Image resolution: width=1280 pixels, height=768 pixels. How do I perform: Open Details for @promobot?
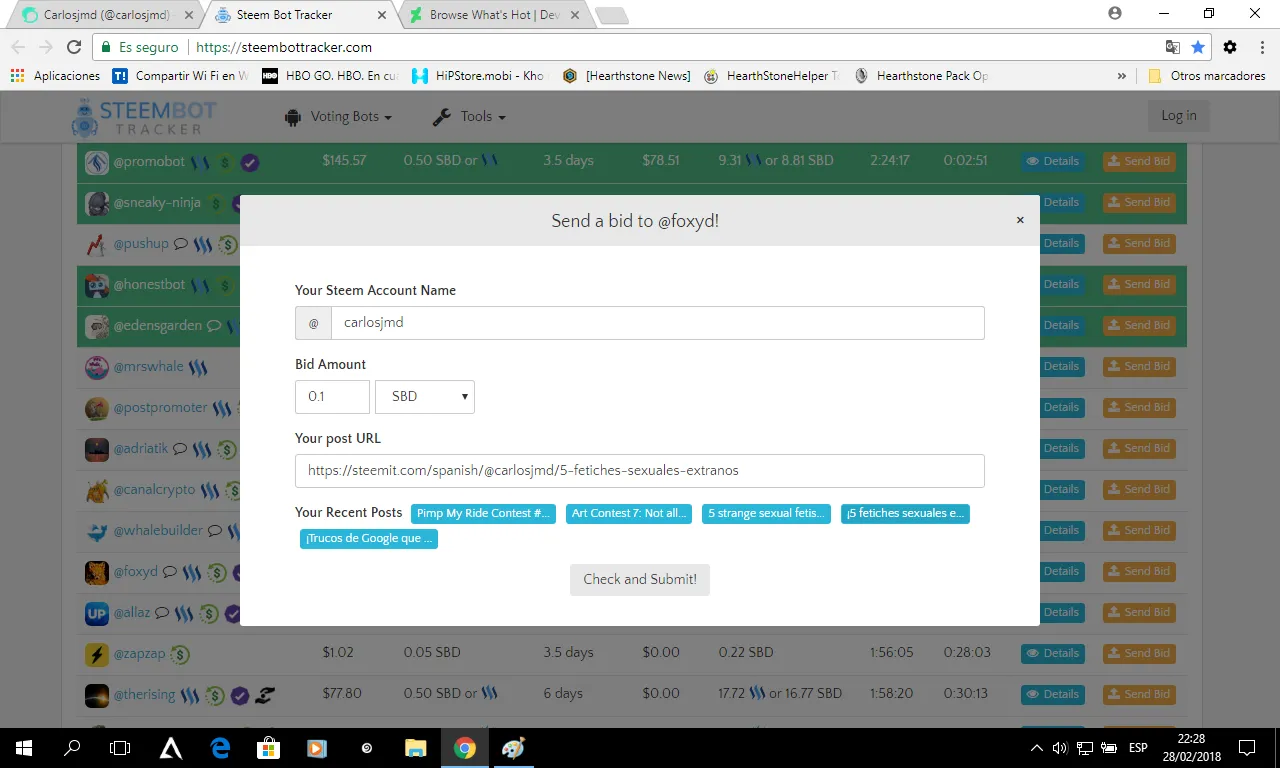1053,161
